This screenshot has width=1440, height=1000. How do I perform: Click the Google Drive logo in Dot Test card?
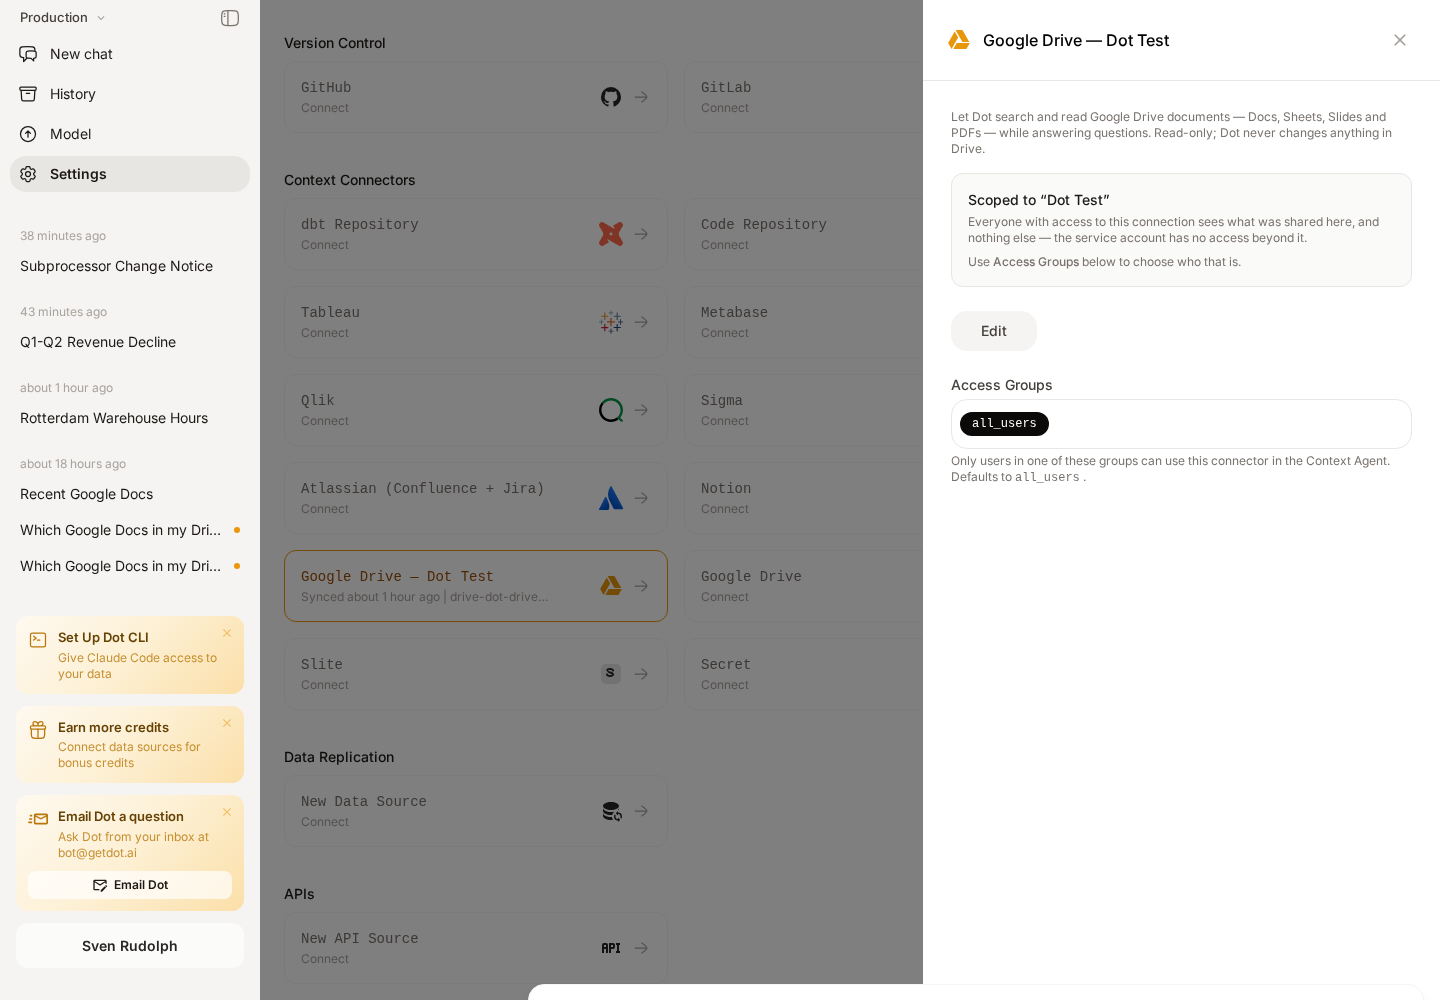611,586
